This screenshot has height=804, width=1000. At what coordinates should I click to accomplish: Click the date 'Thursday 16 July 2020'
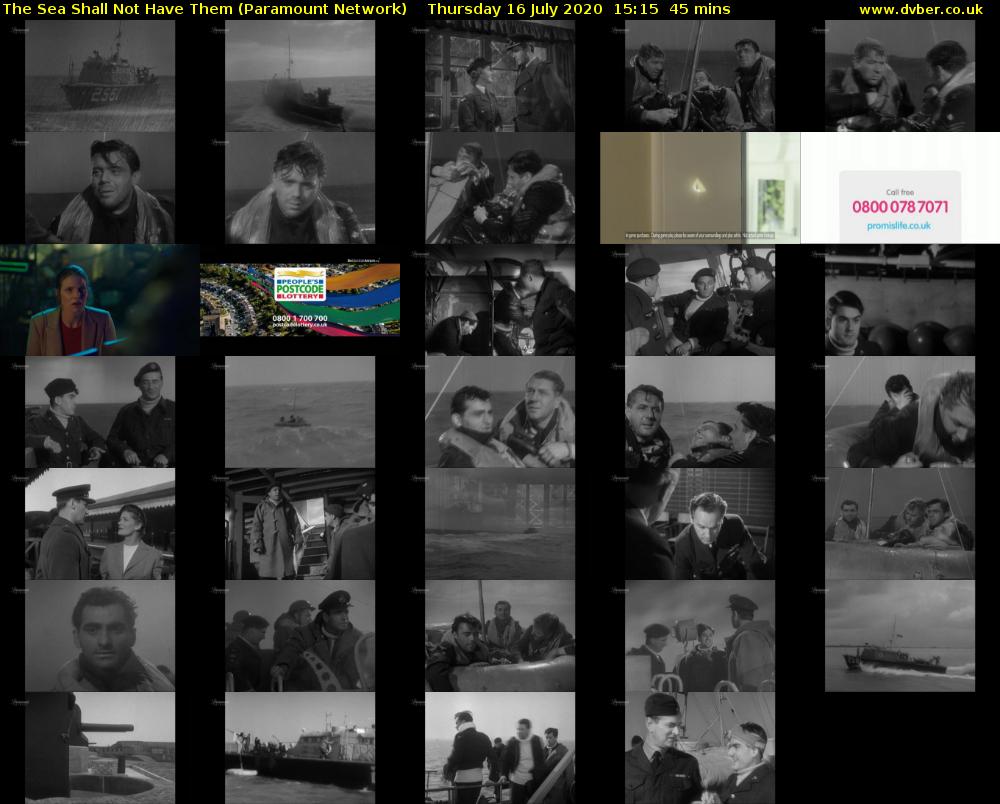click(515, 9)
